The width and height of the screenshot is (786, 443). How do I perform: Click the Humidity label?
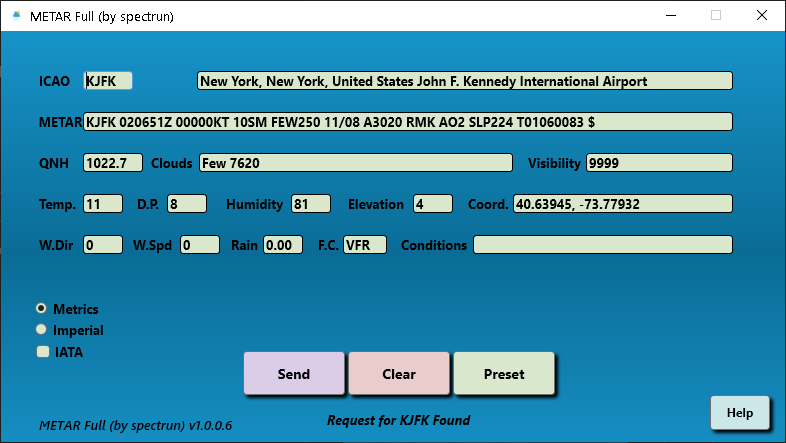click(254, 204)
